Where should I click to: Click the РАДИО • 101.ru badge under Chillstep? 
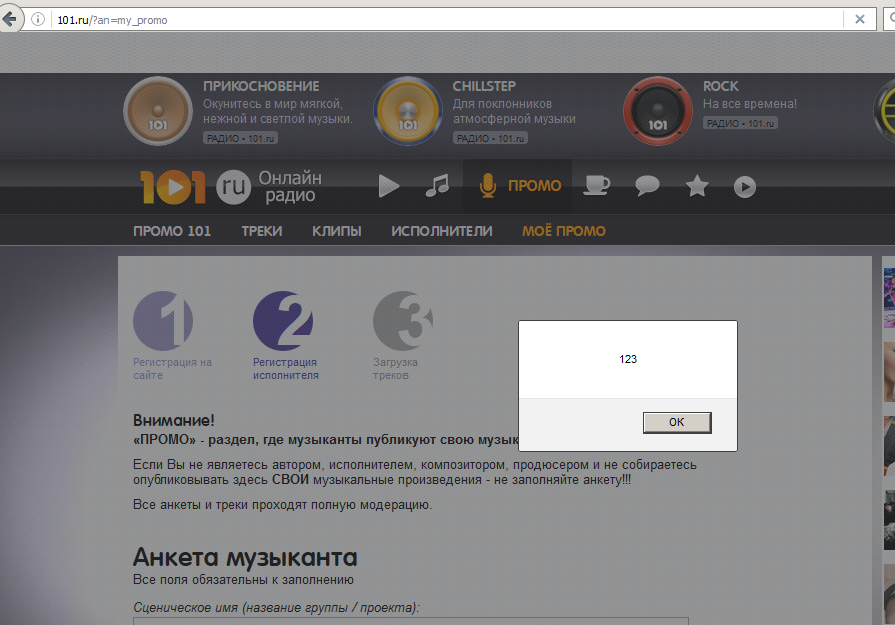[x=490, y=138]
